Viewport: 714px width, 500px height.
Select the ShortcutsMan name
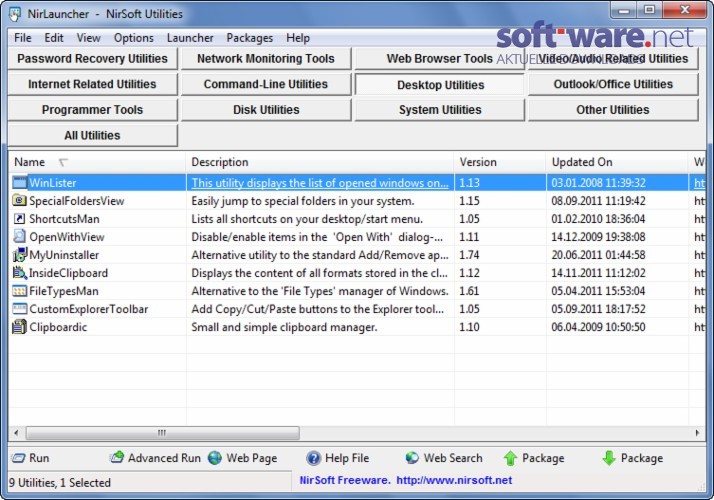tap(64, 219)
